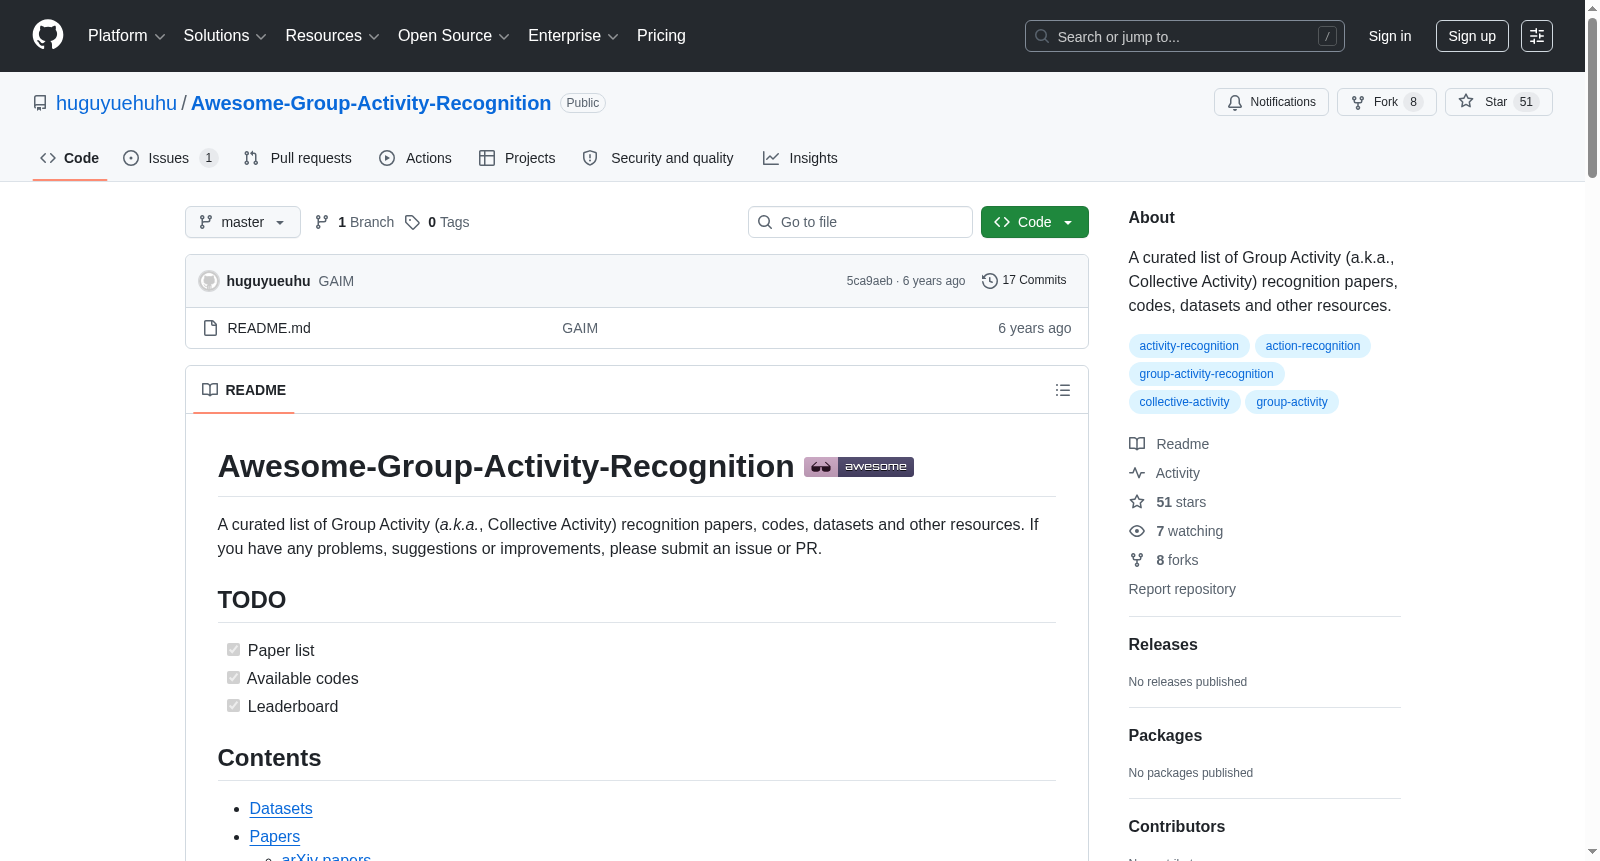Click the group-activity-recognition topic tag
Image resolution: width=1600 pixels, height=861 pixels.
click(x=1206, y=374)
